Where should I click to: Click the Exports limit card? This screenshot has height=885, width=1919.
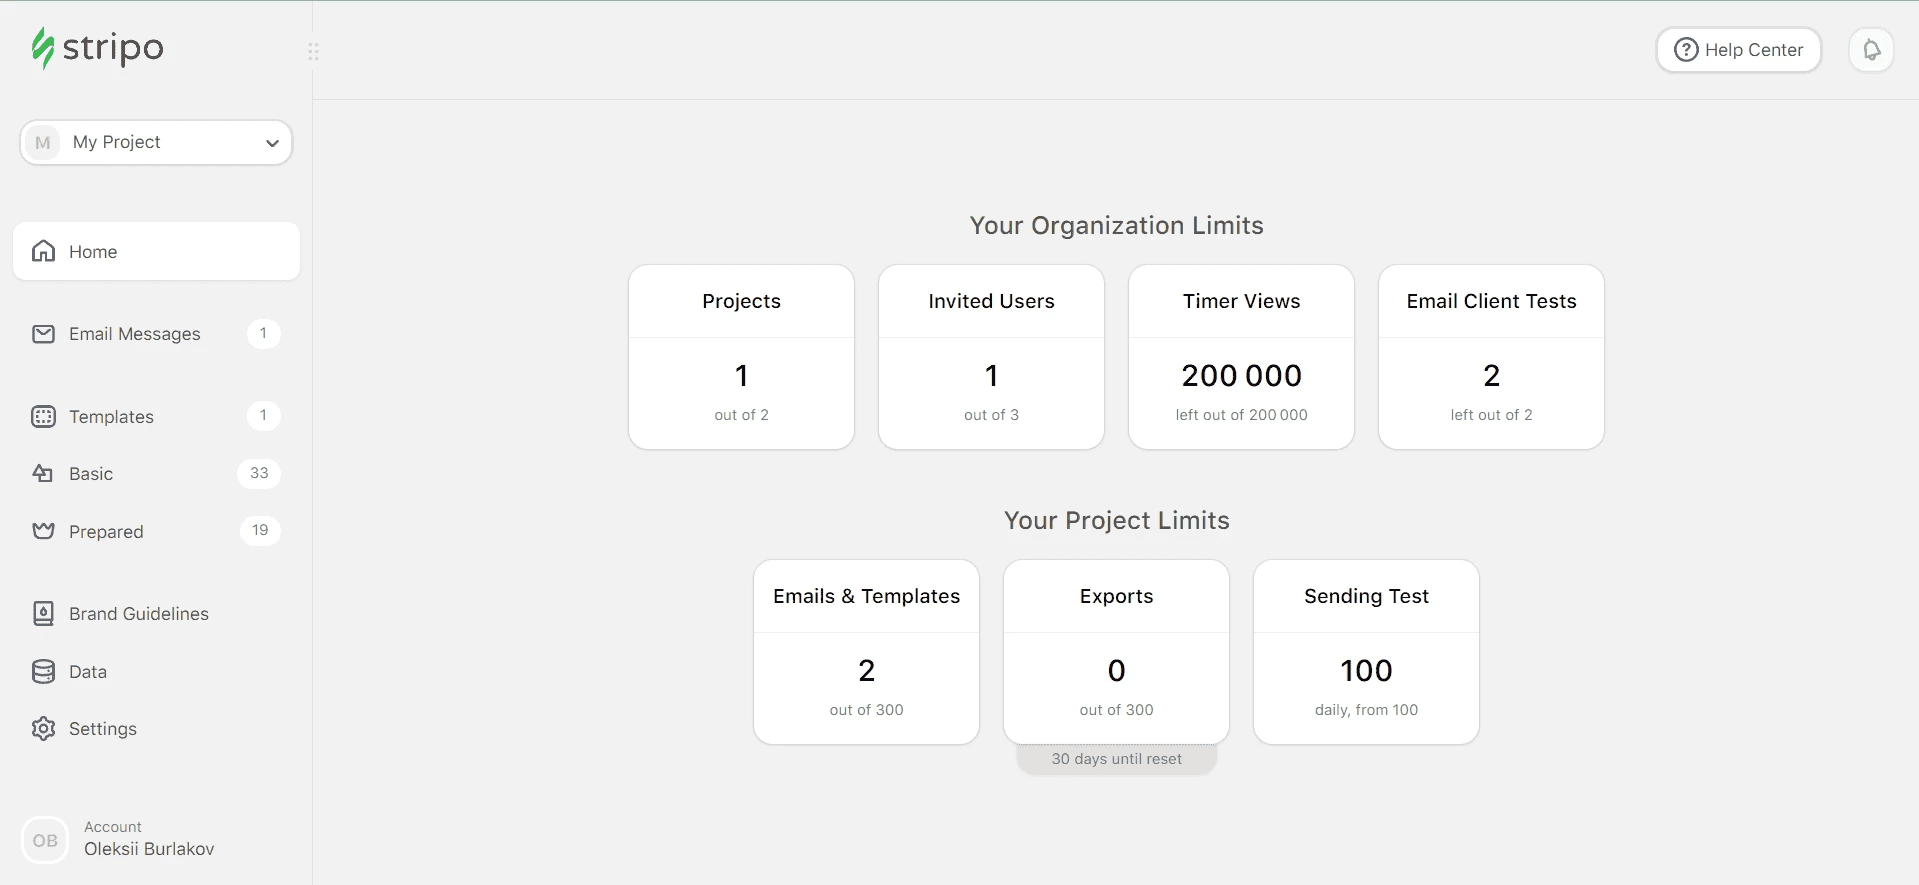point(1116,652)
